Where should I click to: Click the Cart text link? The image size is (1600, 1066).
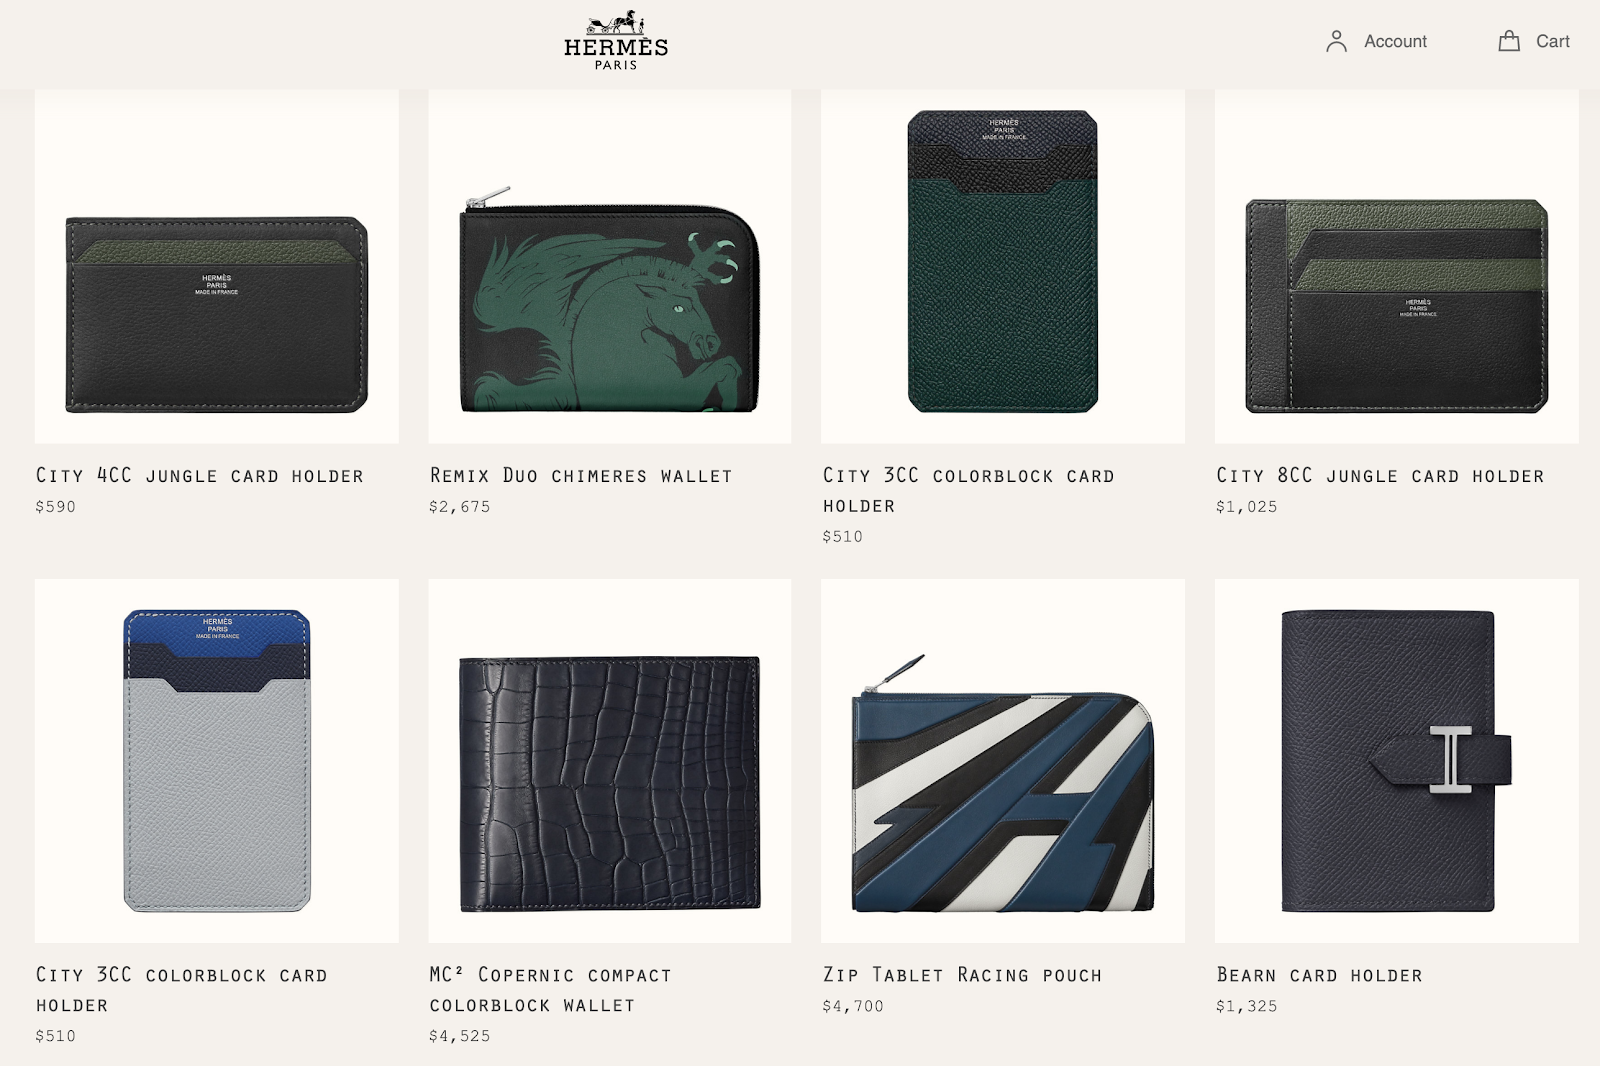click(x=1553, y=41)
